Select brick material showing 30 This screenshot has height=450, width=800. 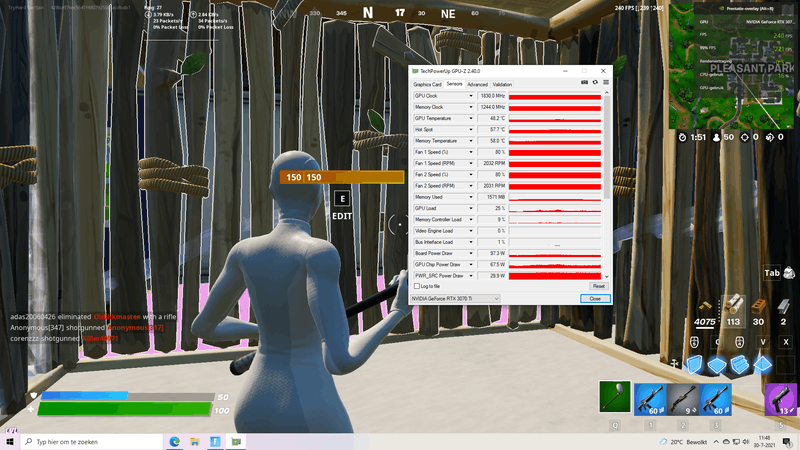758,311
